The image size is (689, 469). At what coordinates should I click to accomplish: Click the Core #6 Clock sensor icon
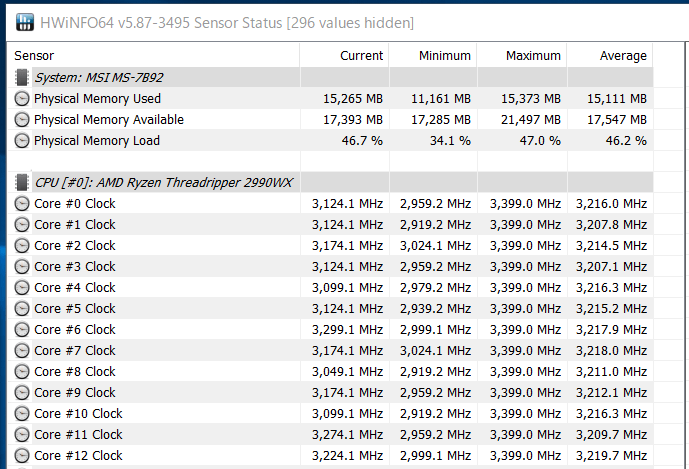pos(22,330)
